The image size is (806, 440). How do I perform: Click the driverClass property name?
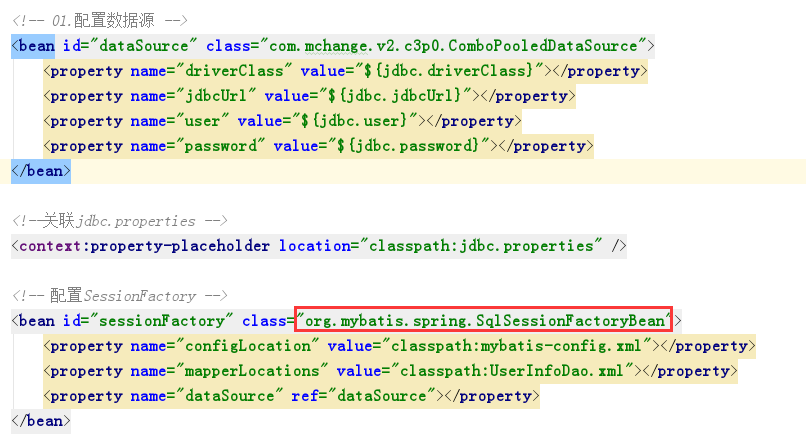point(234,70)
